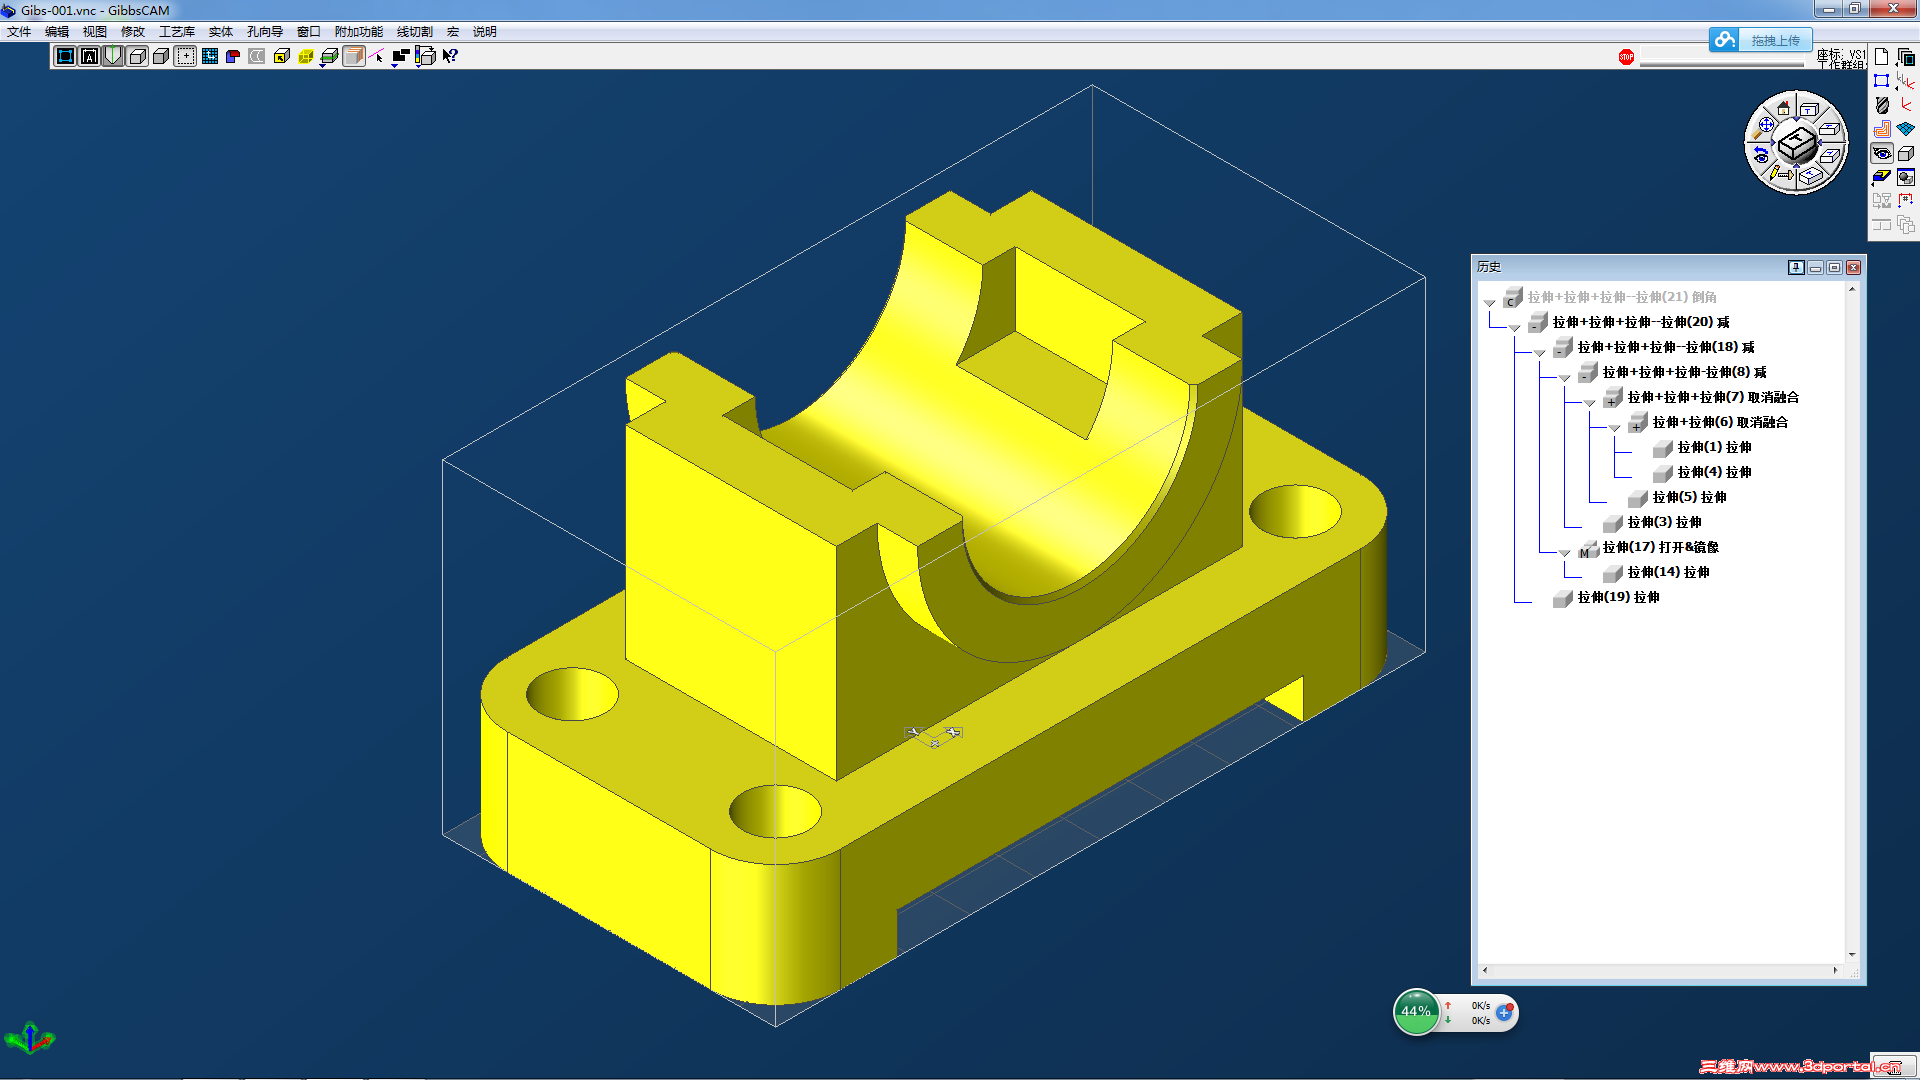
Task: Click the isometric box in the wheel center
Action: coord(1797,144)
